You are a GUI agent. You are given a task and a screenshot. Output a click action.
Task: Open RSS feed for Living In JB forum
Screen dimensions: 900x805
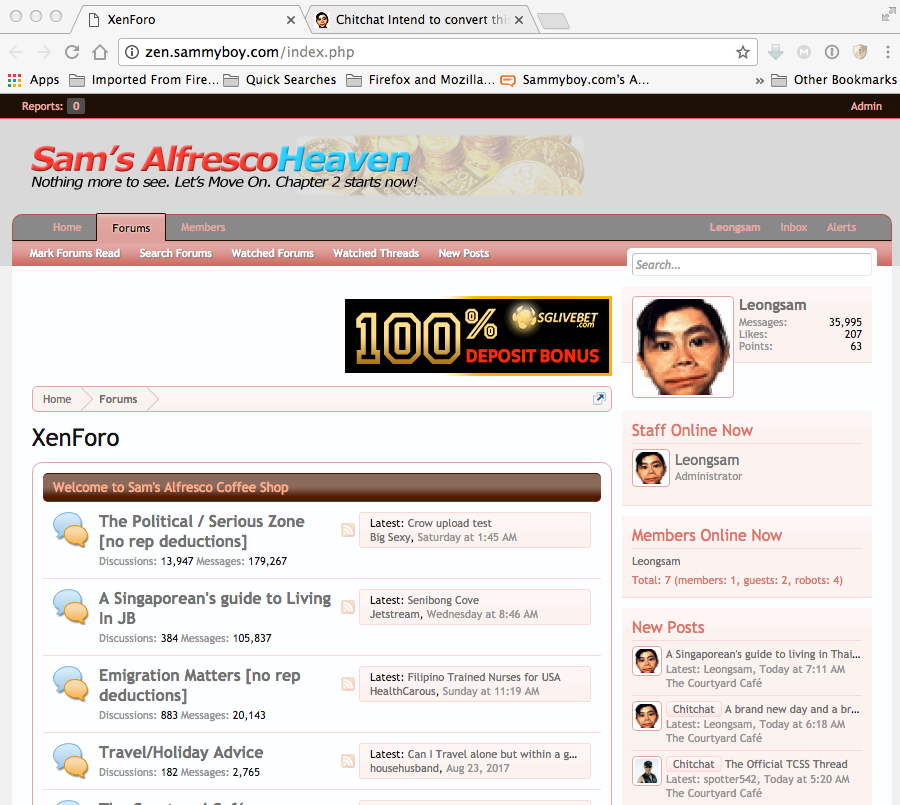click(x=348, y=607)
